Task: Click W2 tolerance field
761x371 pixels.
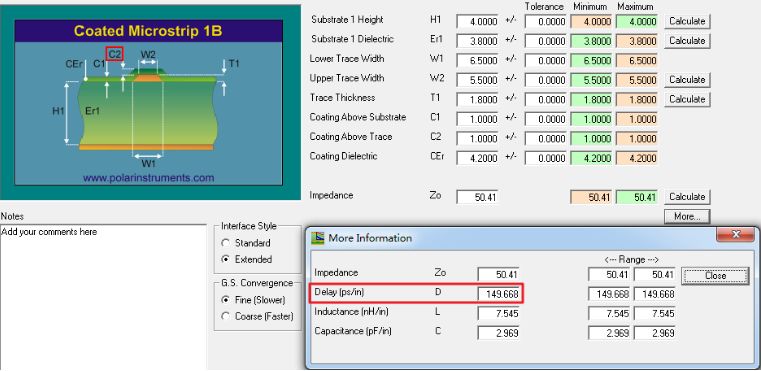Action: click(546, 80)
